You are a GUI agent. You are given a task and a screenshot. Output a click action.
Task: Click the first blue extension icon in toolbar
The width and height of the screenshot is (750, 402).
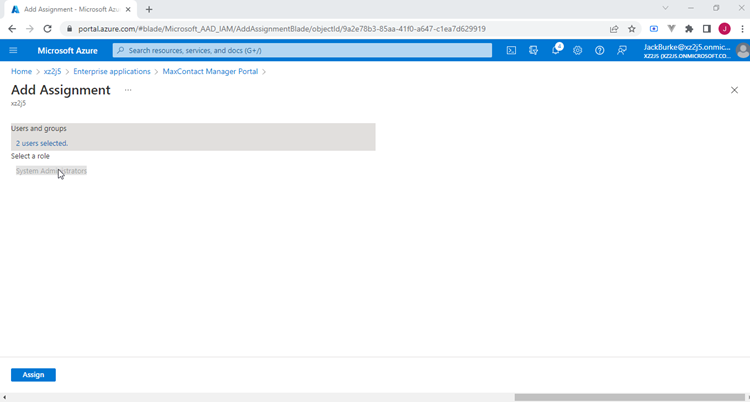[654, 29]
